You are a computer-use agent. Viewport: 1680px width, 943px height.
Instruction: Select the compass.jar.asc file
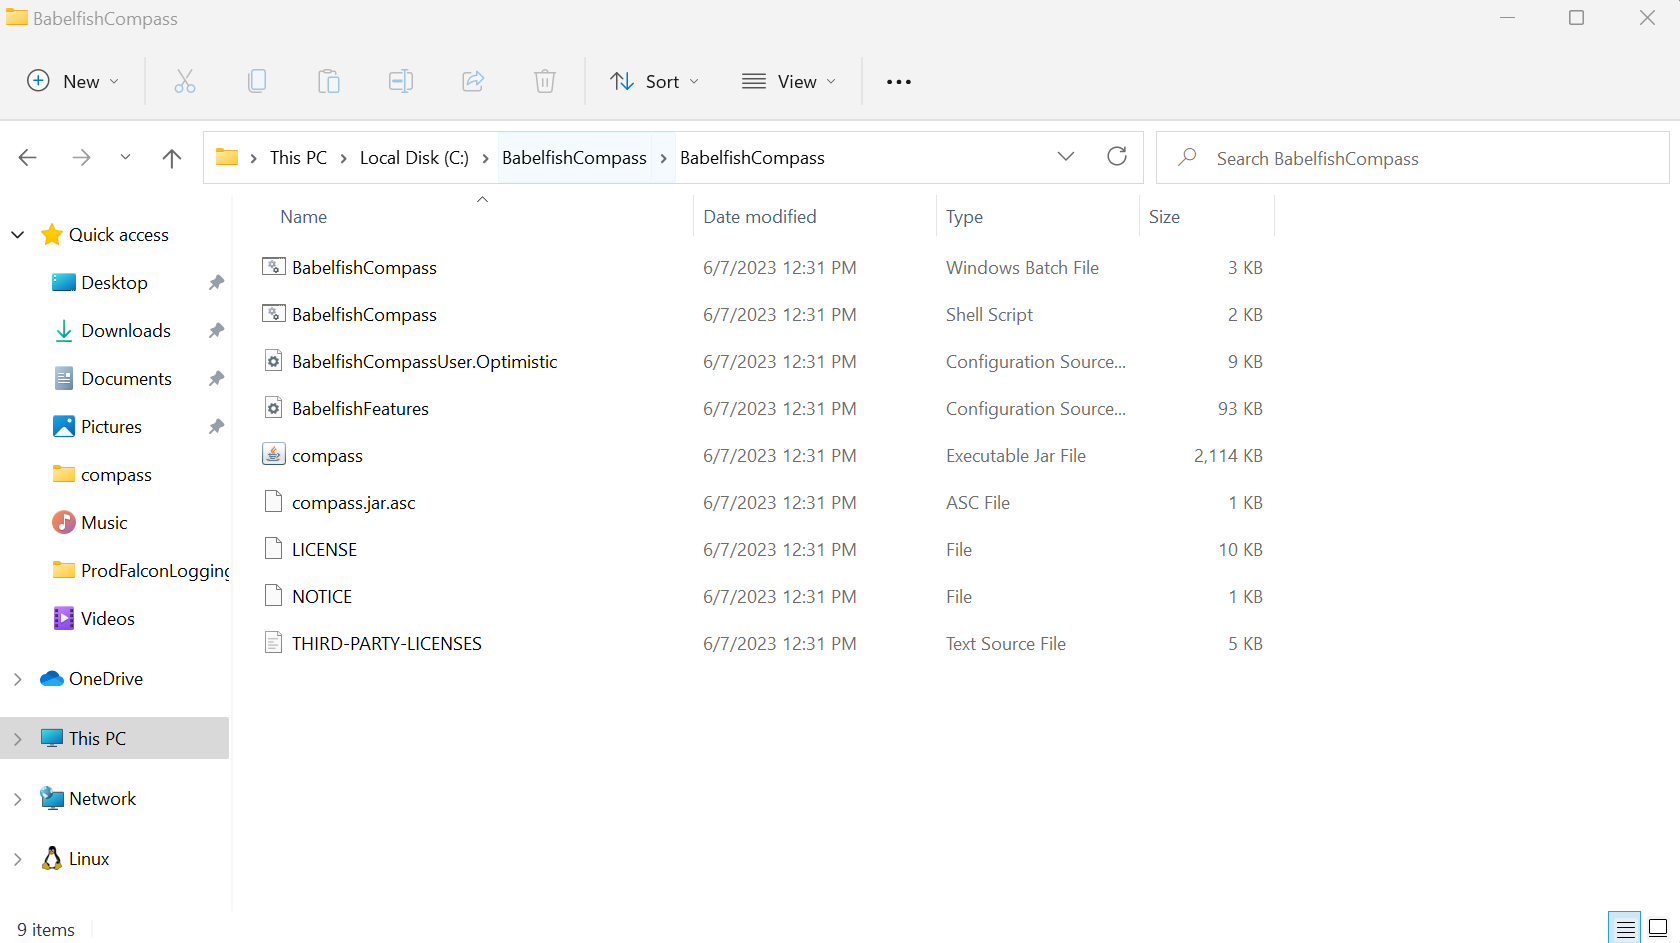coord(353,502)
